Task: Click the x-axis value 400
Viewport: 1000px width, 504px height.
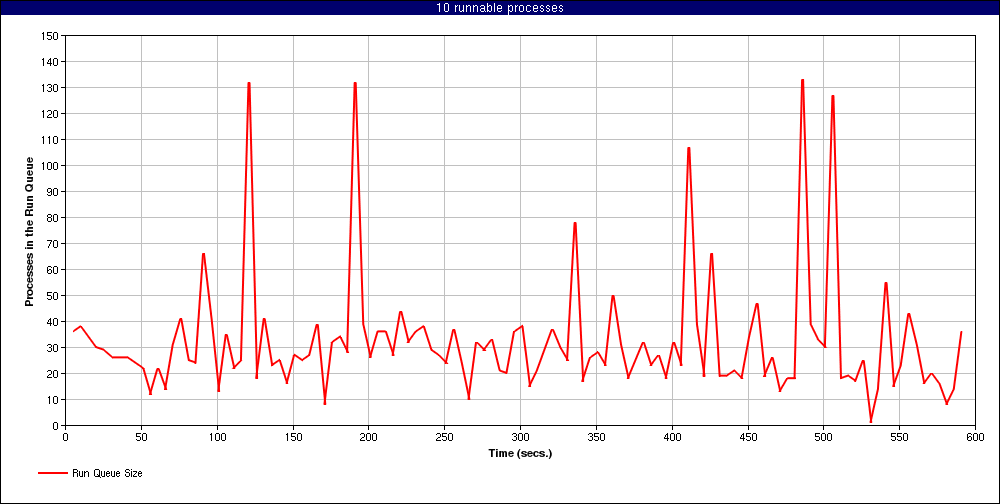Action: [672, 438]
